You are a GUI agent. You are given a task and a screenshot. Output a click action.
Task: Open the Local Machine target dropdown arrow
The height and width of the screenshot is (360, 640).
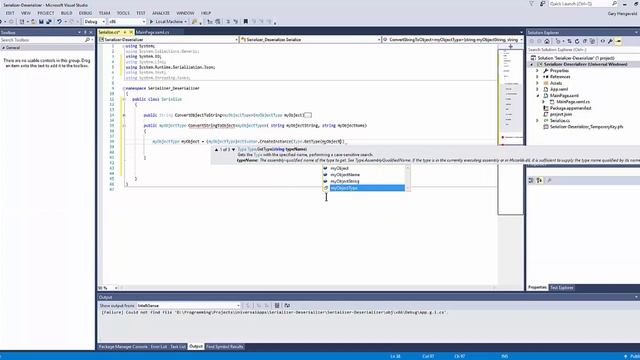[x=186, y=22]
